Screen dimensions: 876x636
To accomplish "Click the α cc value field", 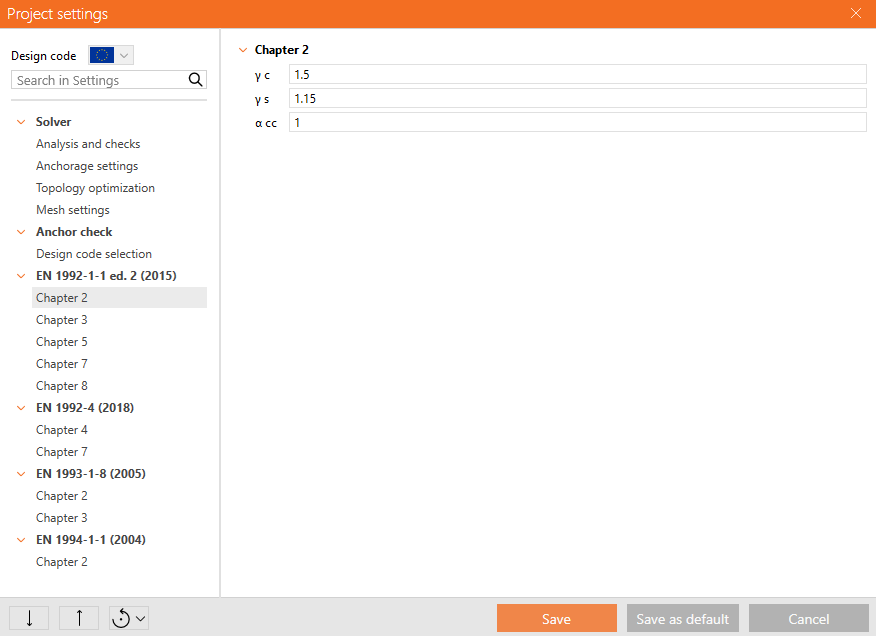I will pyautogui.click(x=578, y=122).
